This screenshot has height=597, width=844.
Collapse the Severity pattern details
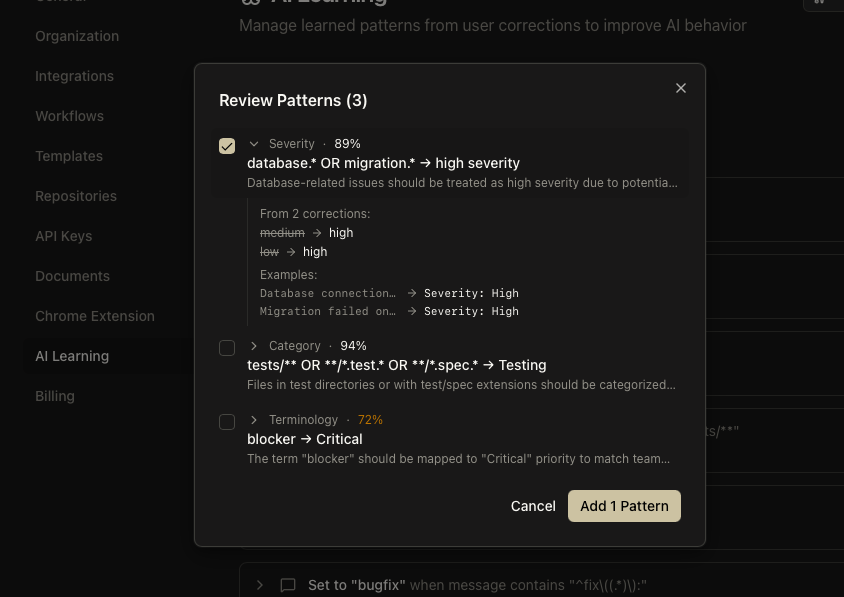point(254,143)
